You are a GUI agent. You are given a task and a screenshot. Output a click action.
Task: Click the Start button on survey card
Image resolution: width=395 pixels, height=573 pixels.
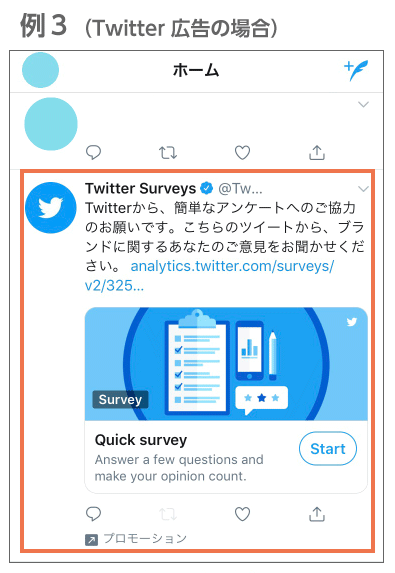[328, 448]
